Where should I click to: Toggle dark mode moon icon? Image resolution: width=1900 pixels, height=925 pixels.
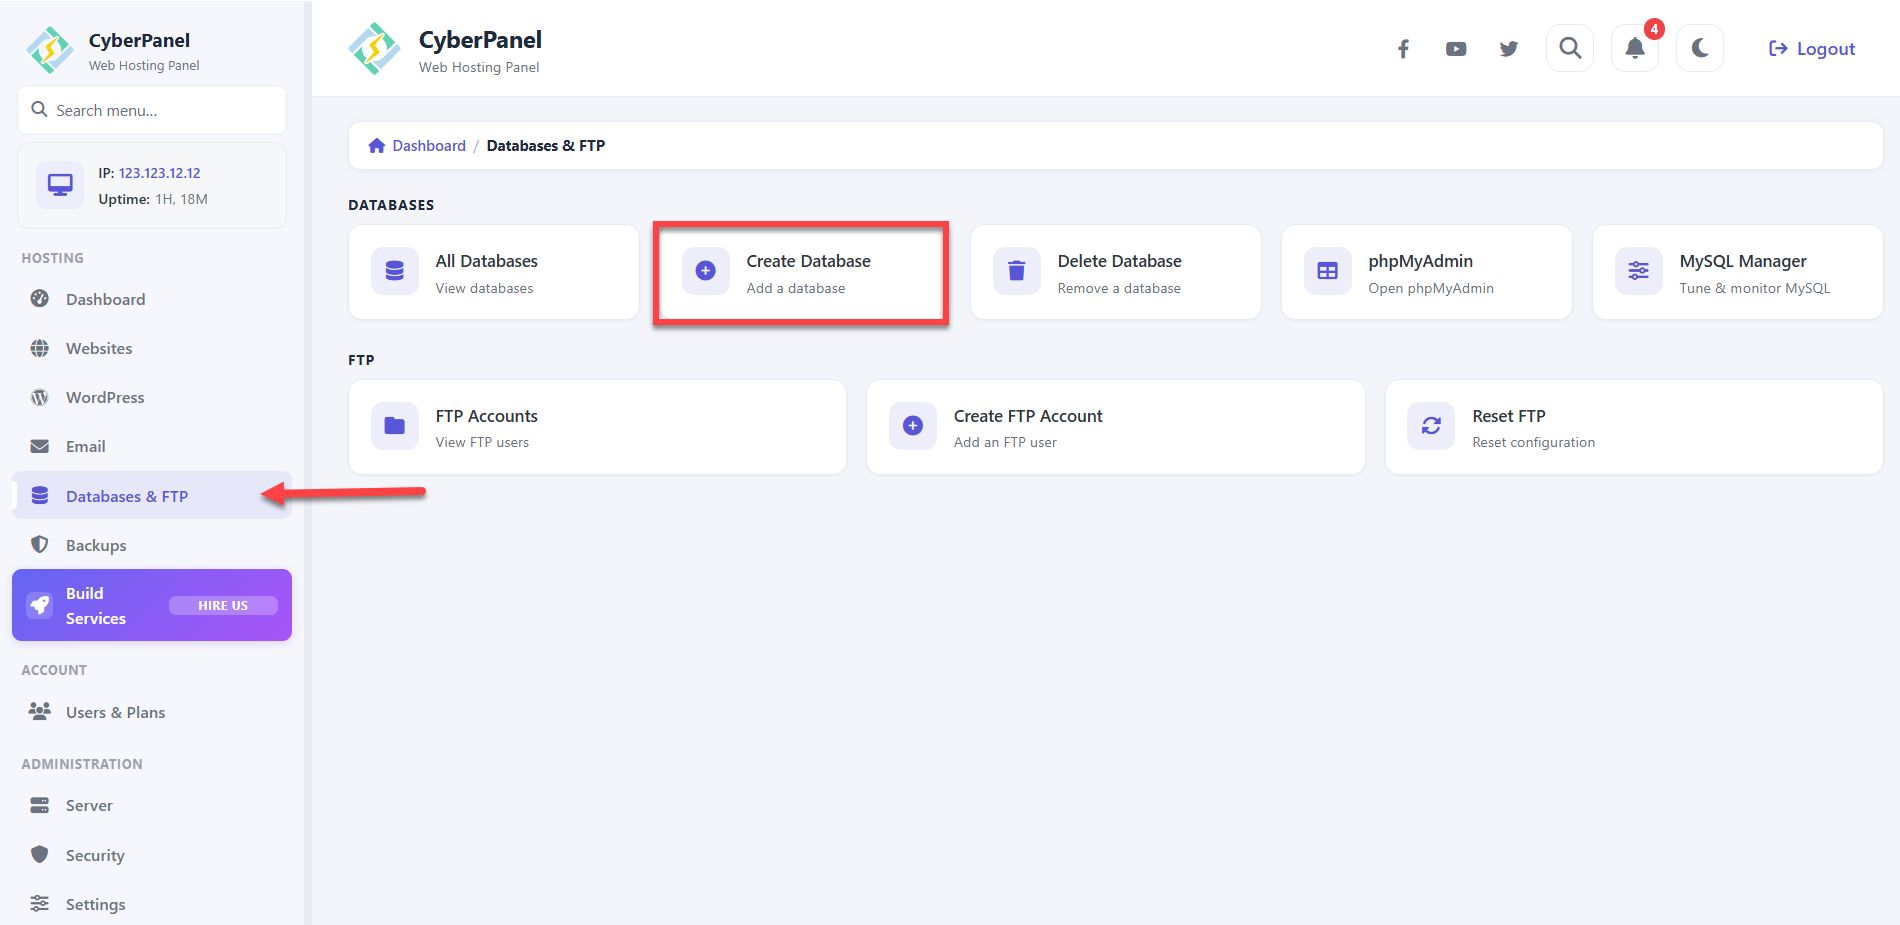[1700, 48]
